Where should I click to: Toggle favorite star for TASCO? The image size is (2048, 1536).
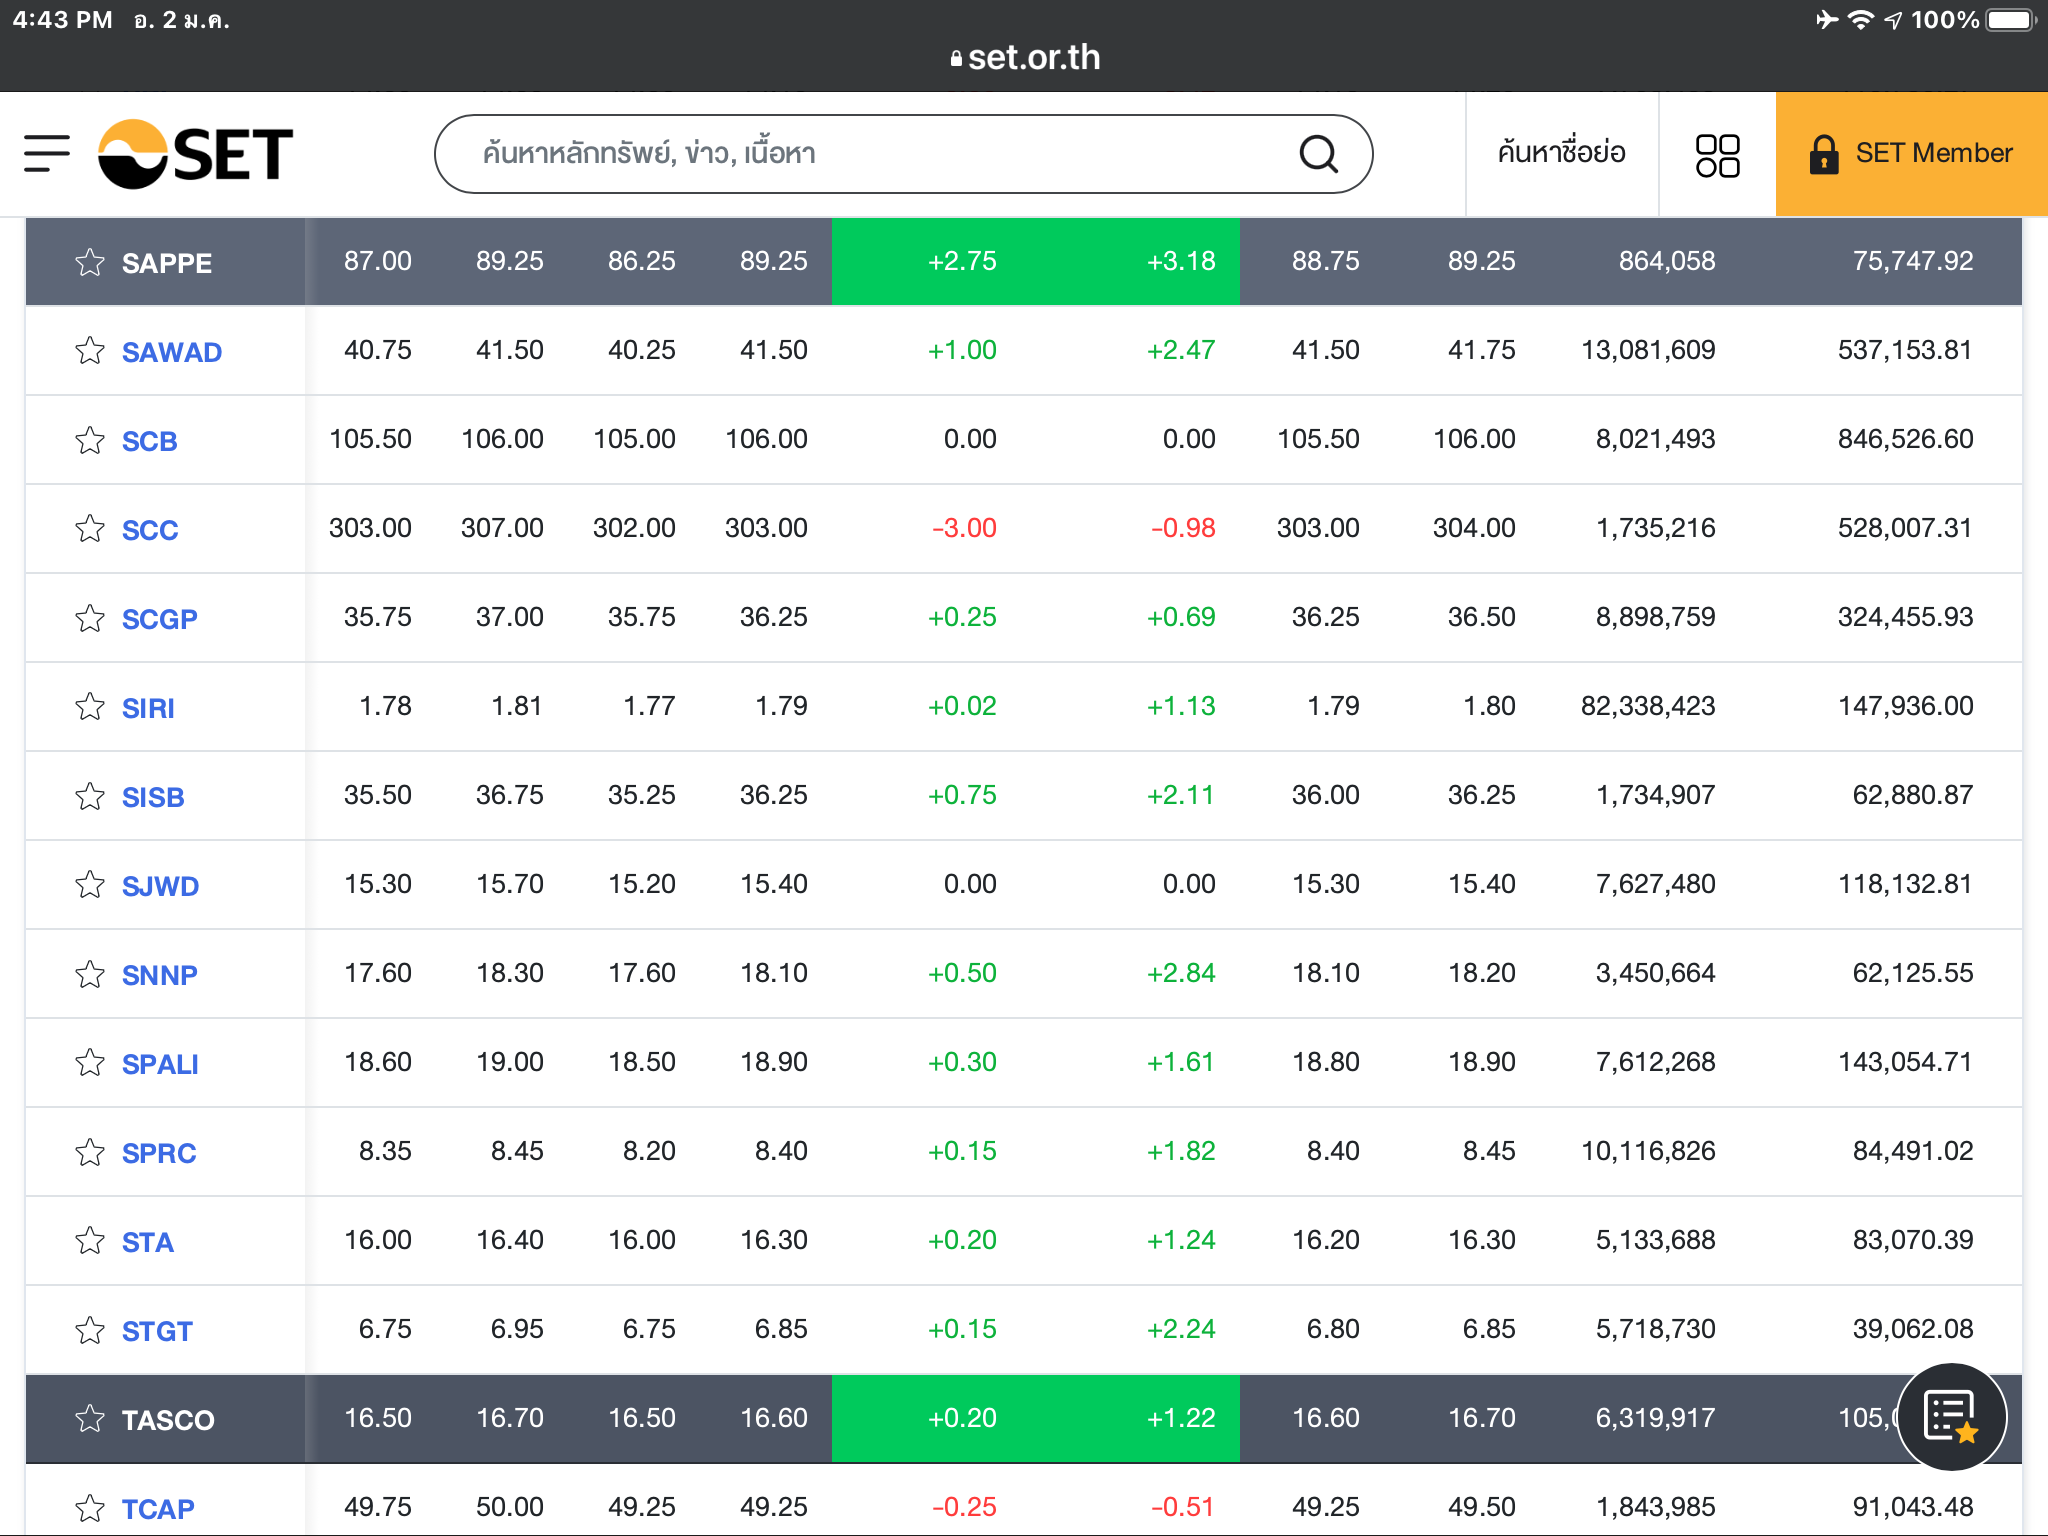coord(90,1419)
